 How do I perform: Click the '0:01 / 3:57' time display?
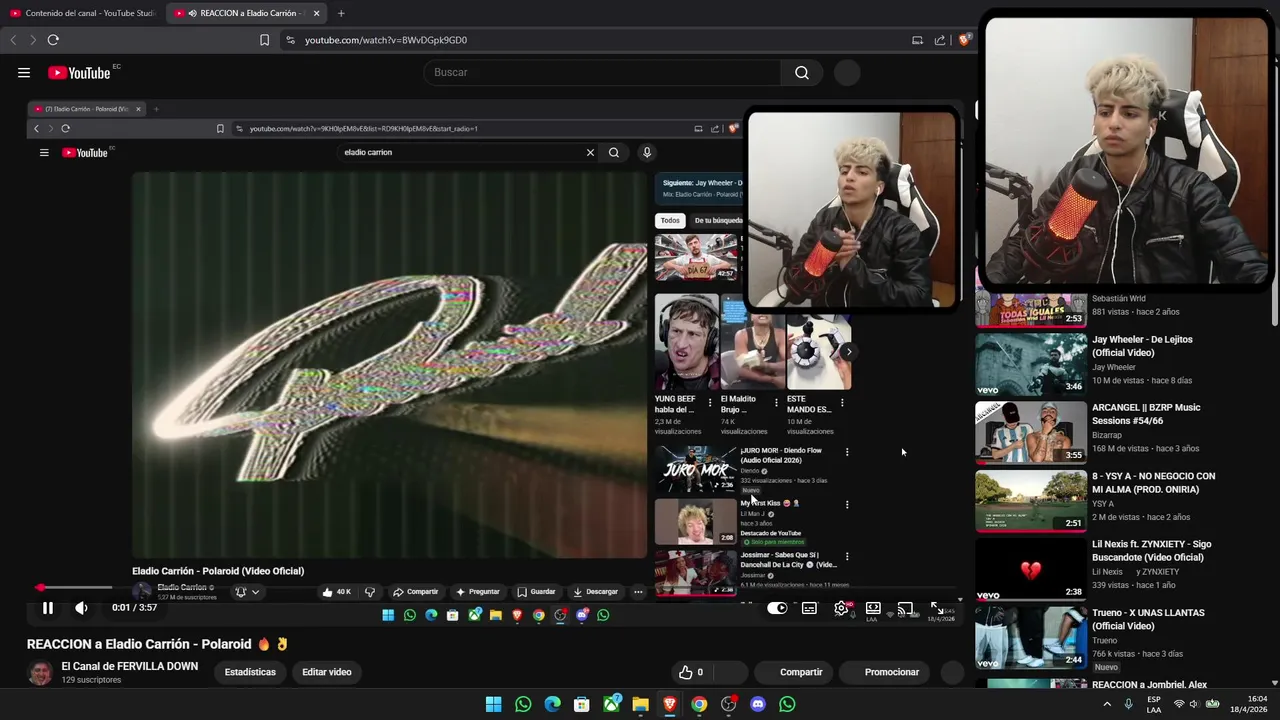pos(134,607)
